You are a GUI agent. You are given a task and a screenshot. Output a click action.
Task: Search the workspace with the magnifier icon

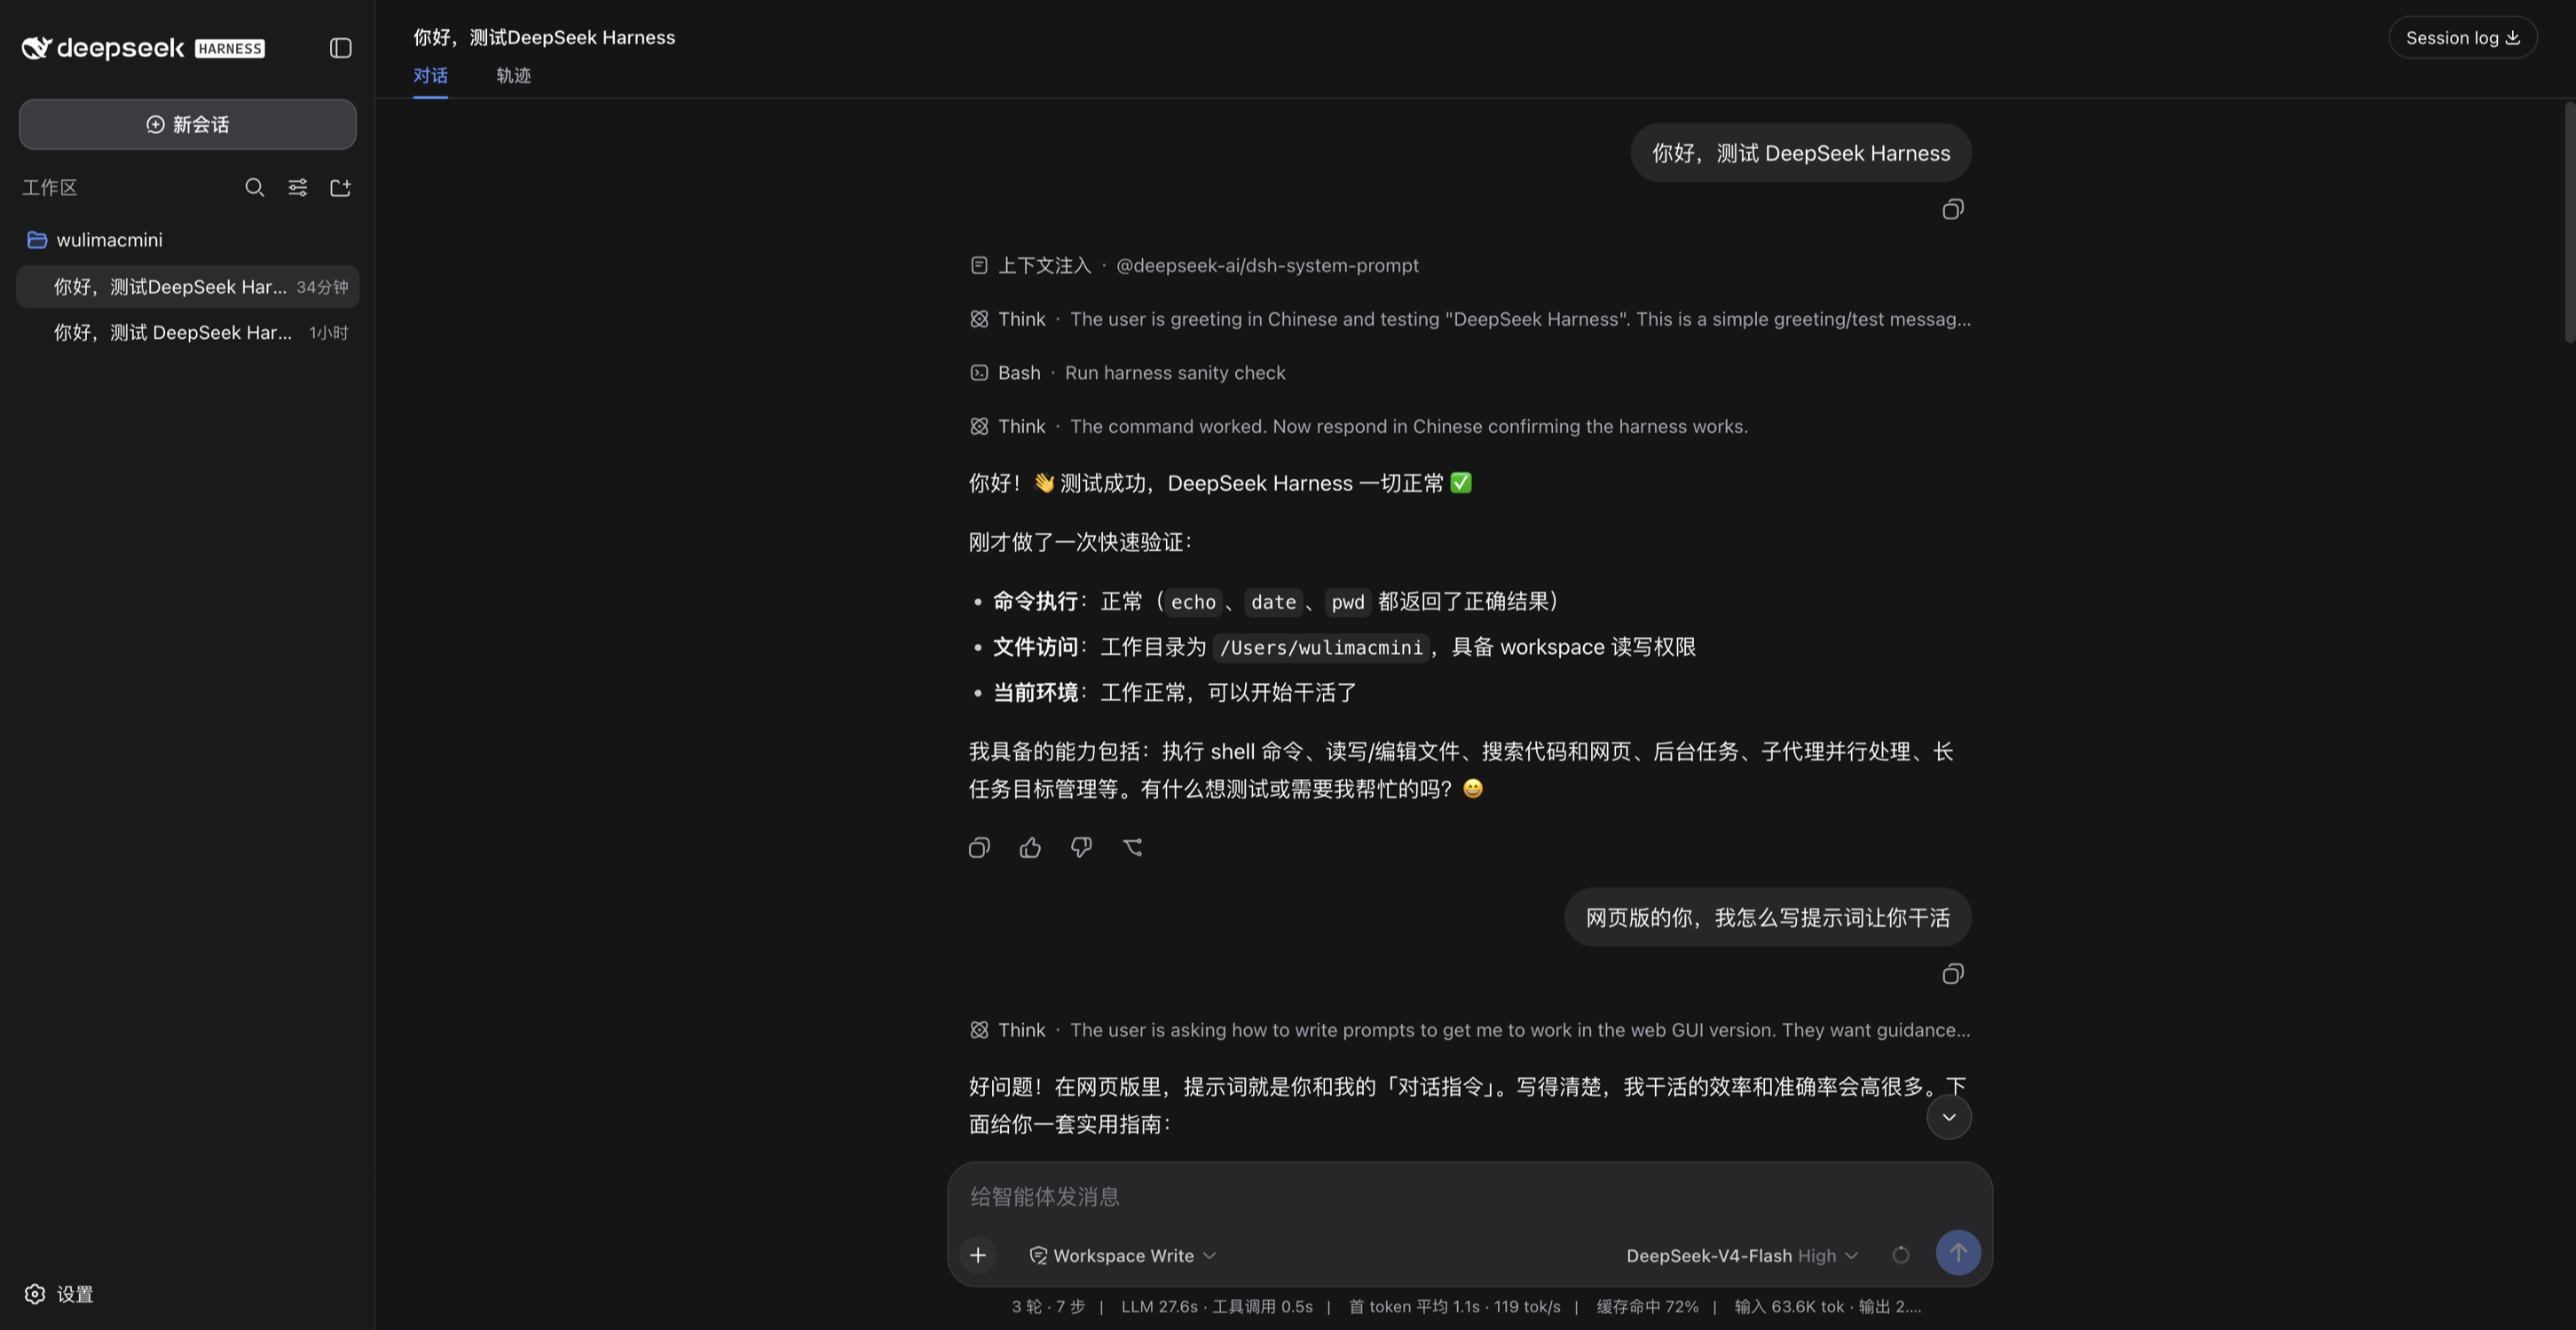tap(255, 187)
